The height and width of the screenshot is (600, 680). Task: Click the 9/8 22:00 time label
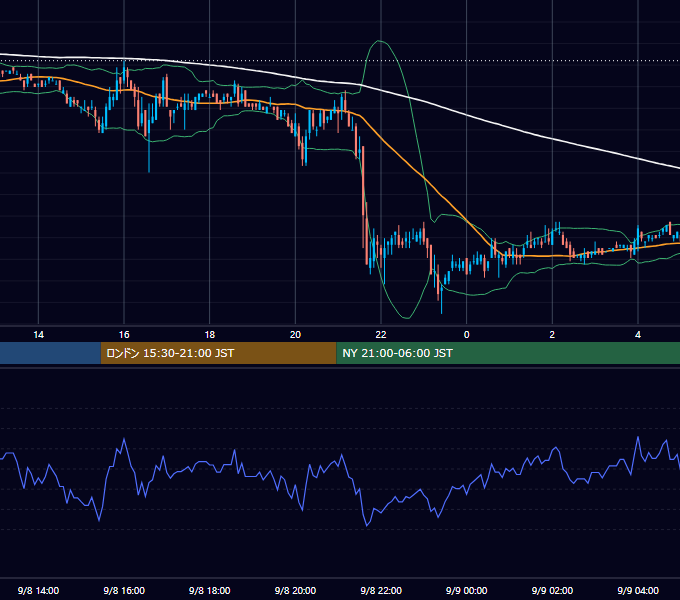pos(381,590)
